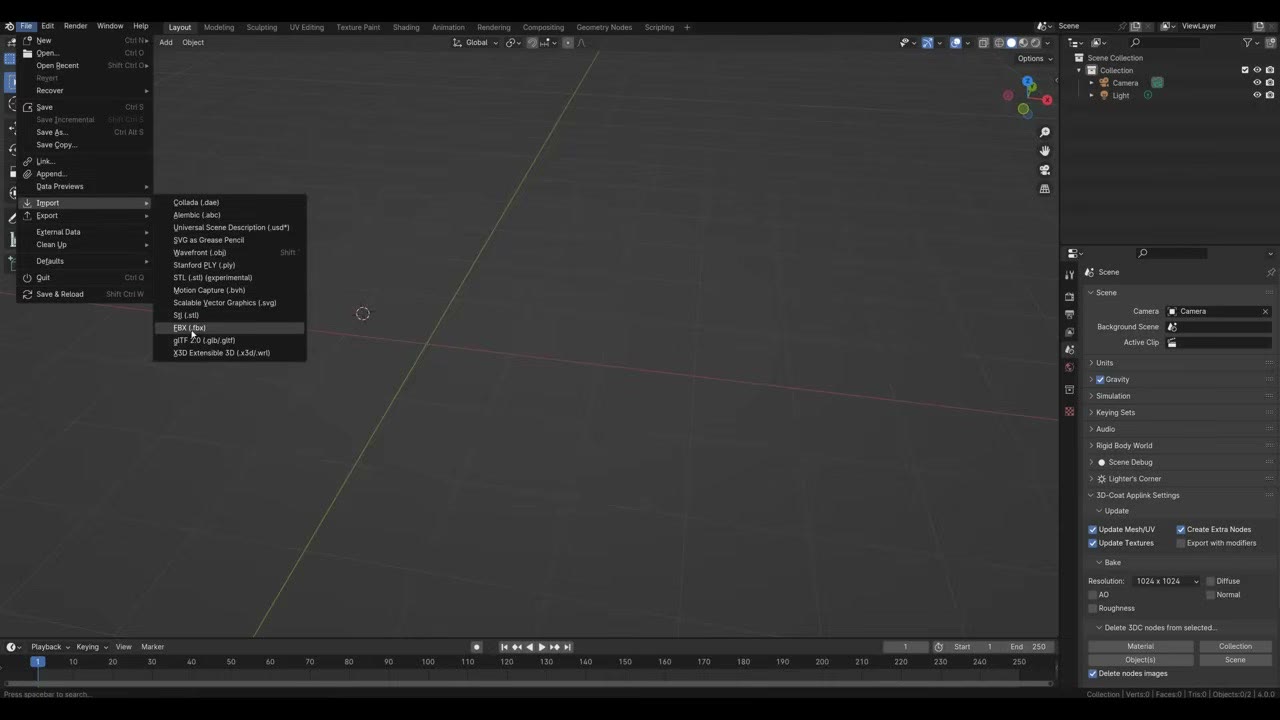Switch to the Shading workspace tab
The width and height of the screenshot is (1280, 720).
[x=406, y=27]
